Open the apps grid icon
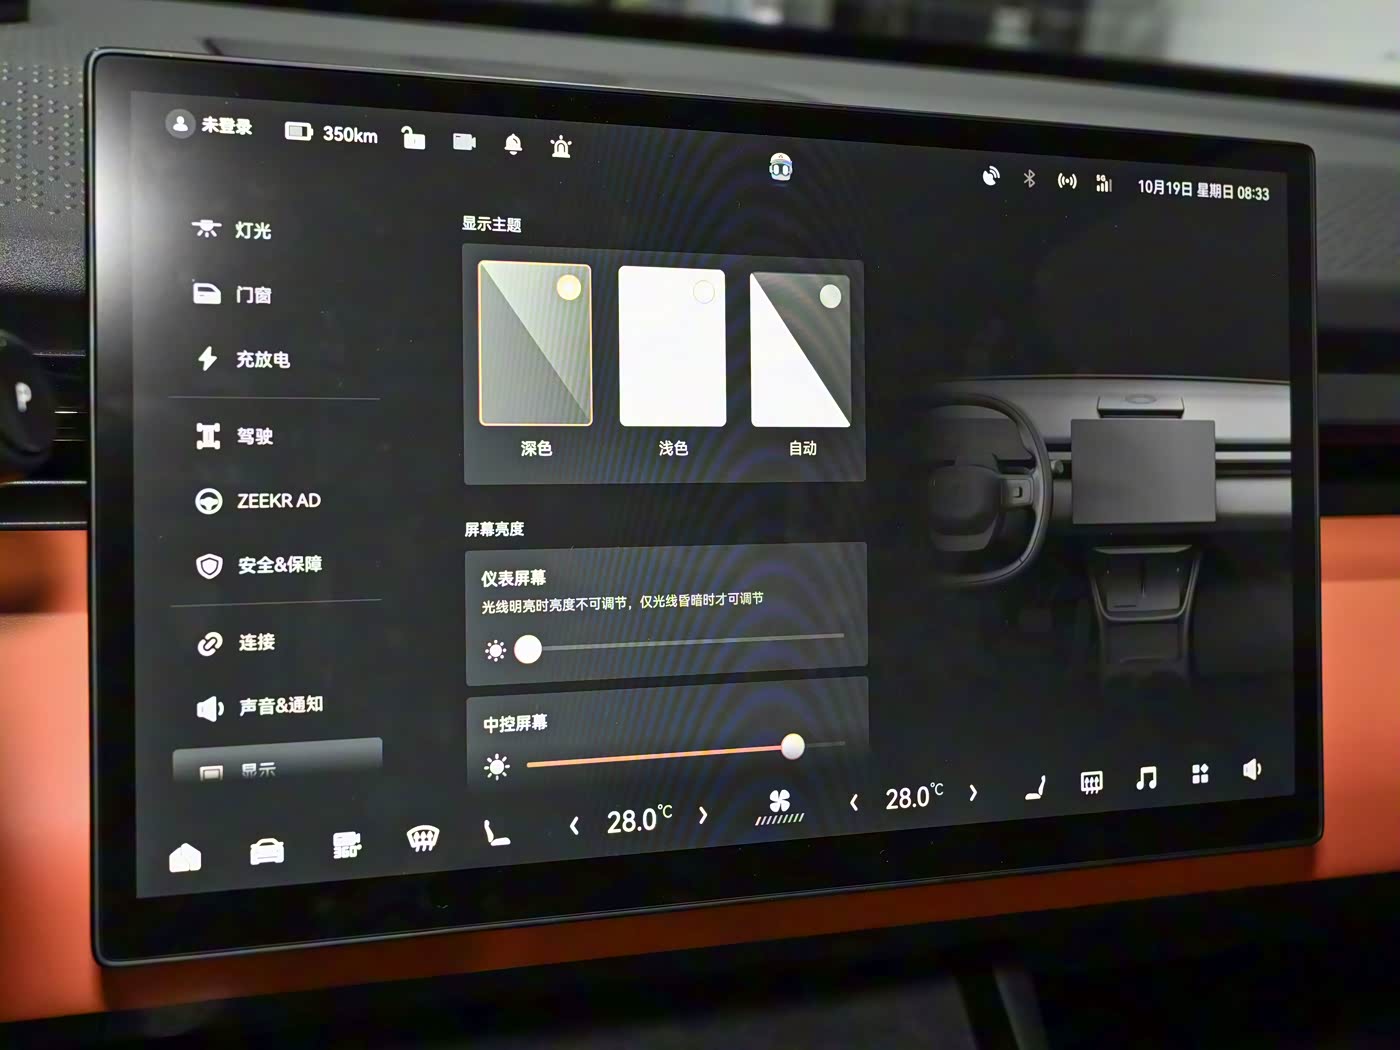This screenshot has width=1400, height=1050. (x=1200, y=774)
